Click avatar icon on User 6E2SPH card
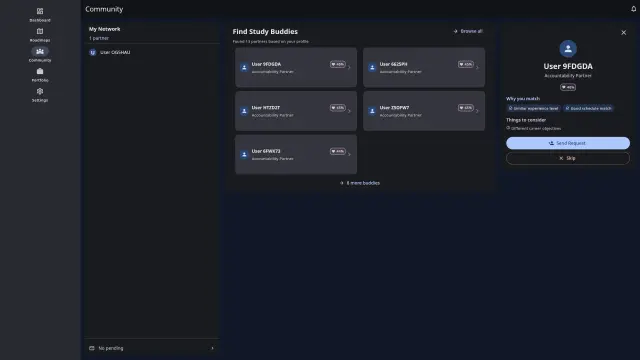Screen dimensions: 640x360 (372, 67)
